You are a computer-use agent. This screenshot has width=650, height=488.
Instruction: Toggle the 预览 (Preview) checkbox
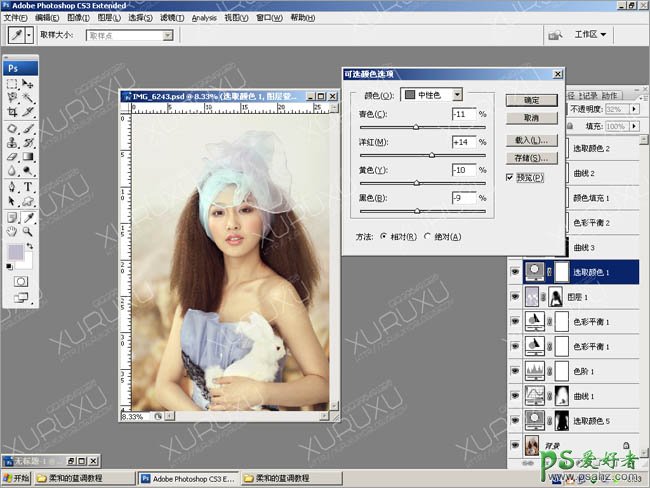coord(511,178)
